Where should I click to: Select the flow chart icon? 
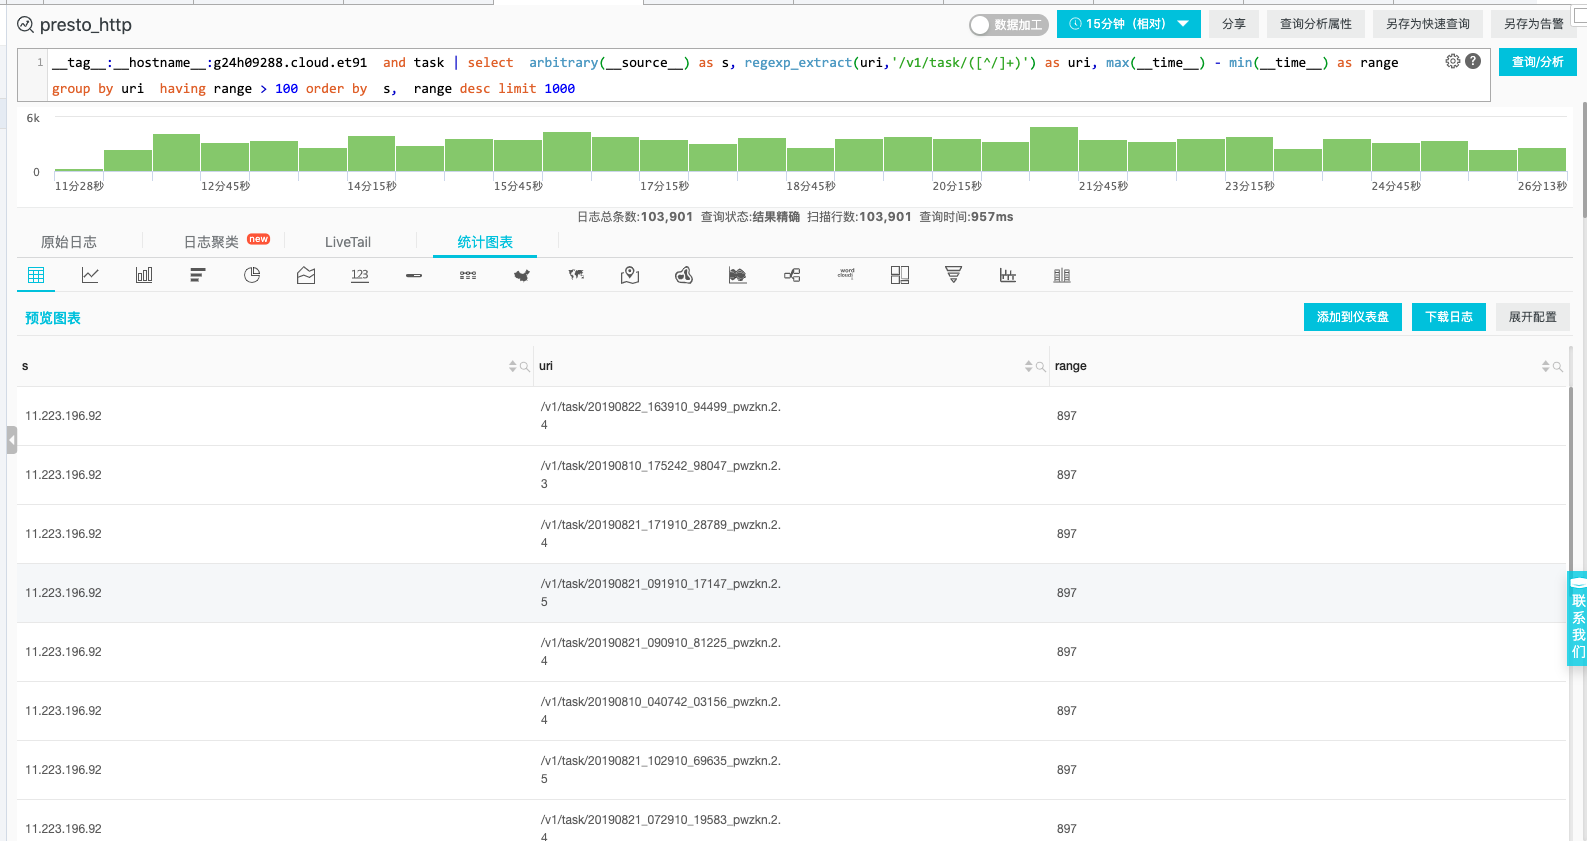468,275
